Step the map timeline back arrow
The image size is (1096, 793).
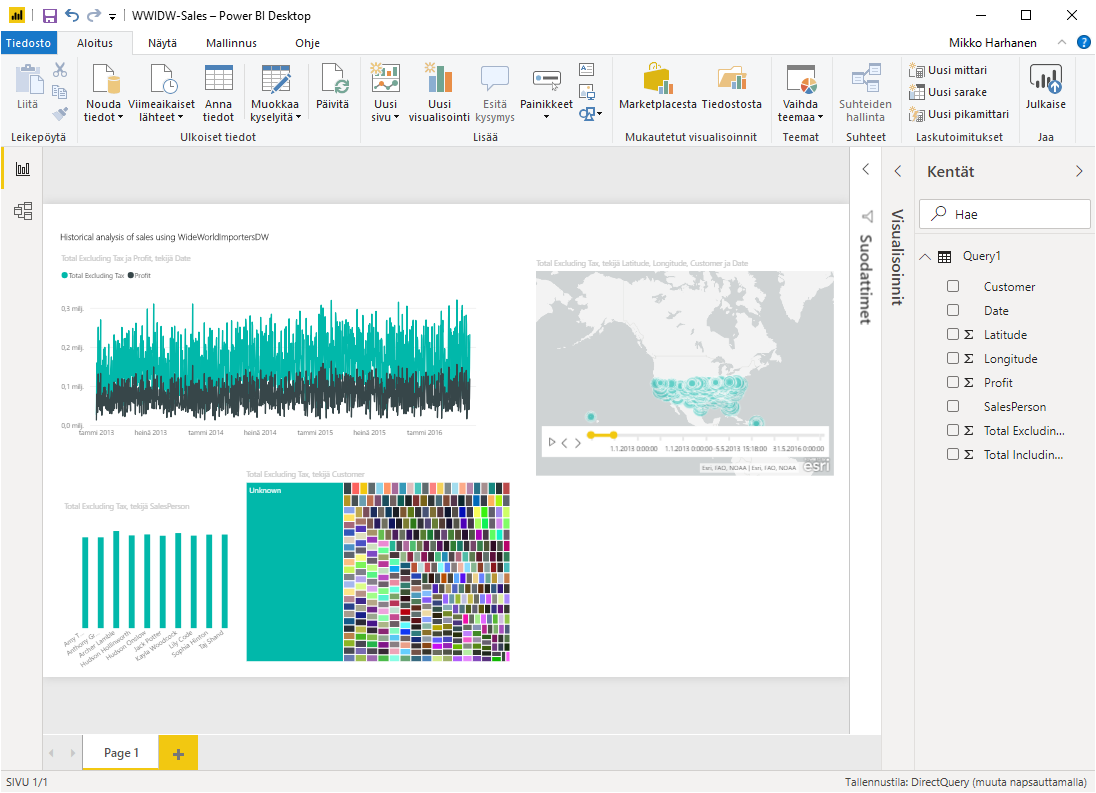[565, 442]
